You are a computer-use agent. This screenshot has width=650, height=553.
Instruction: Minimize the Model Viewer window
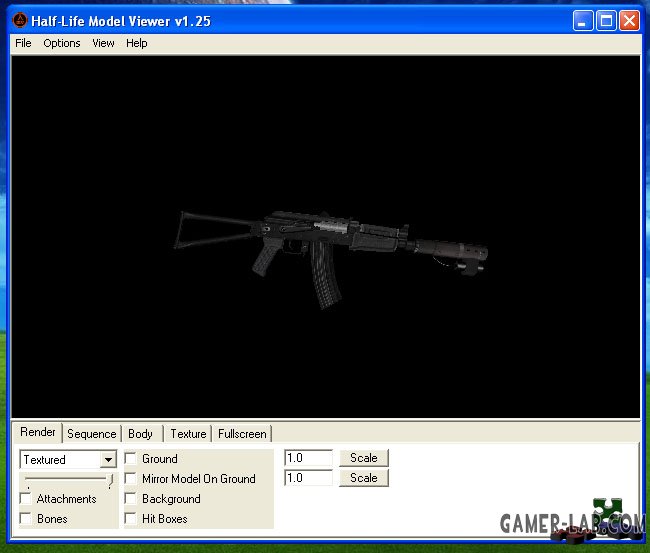[582, 20]
